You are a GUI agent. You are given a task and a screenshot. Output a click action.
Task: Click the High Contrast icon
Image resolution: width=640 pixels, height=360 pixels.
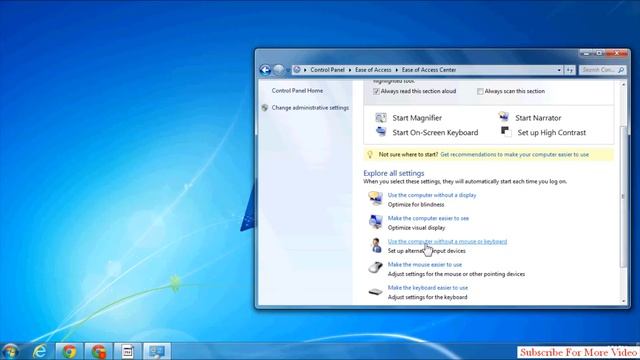505,131
